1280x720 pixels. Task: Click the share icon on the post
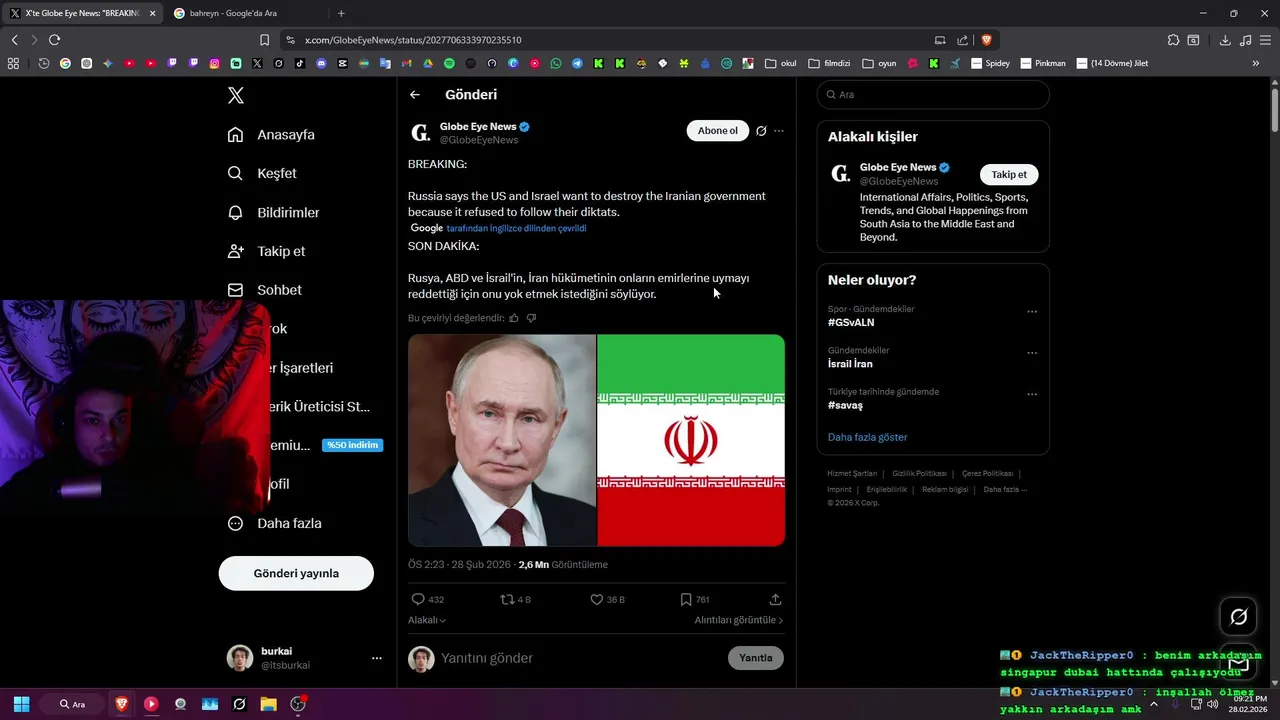click(x=775, y=599)
